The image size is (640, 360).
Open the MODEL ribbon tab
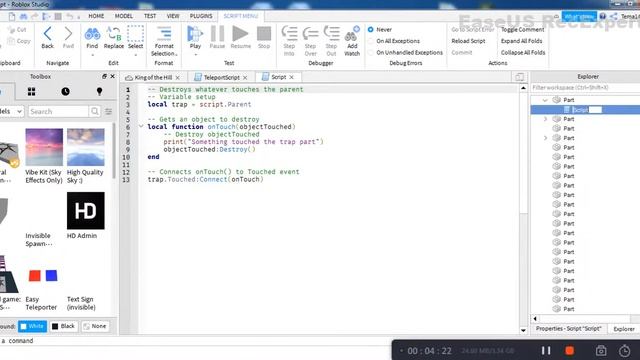123,16
